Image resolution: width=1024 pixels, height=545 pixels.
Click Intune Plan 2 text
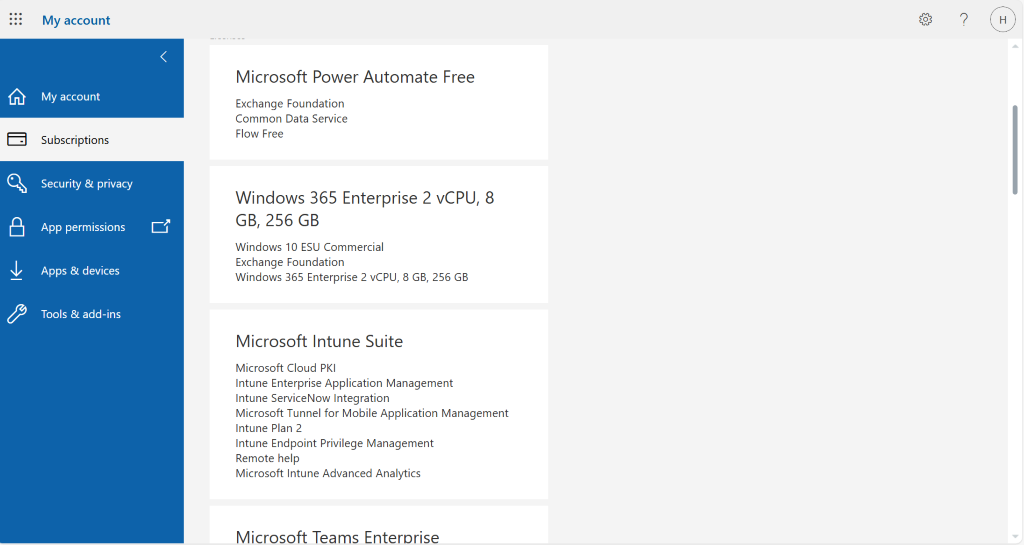coord(268,428)
